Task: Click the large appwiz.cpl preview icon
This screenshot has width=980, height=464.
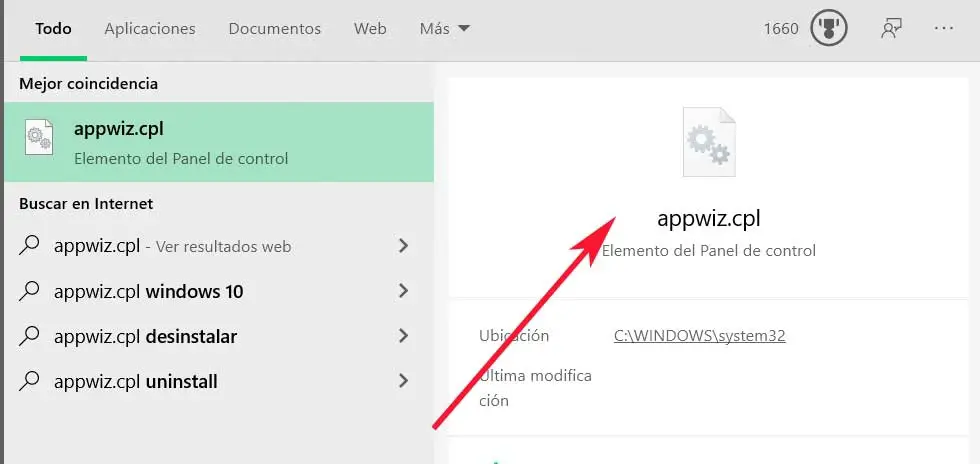Action: (709, 142)
